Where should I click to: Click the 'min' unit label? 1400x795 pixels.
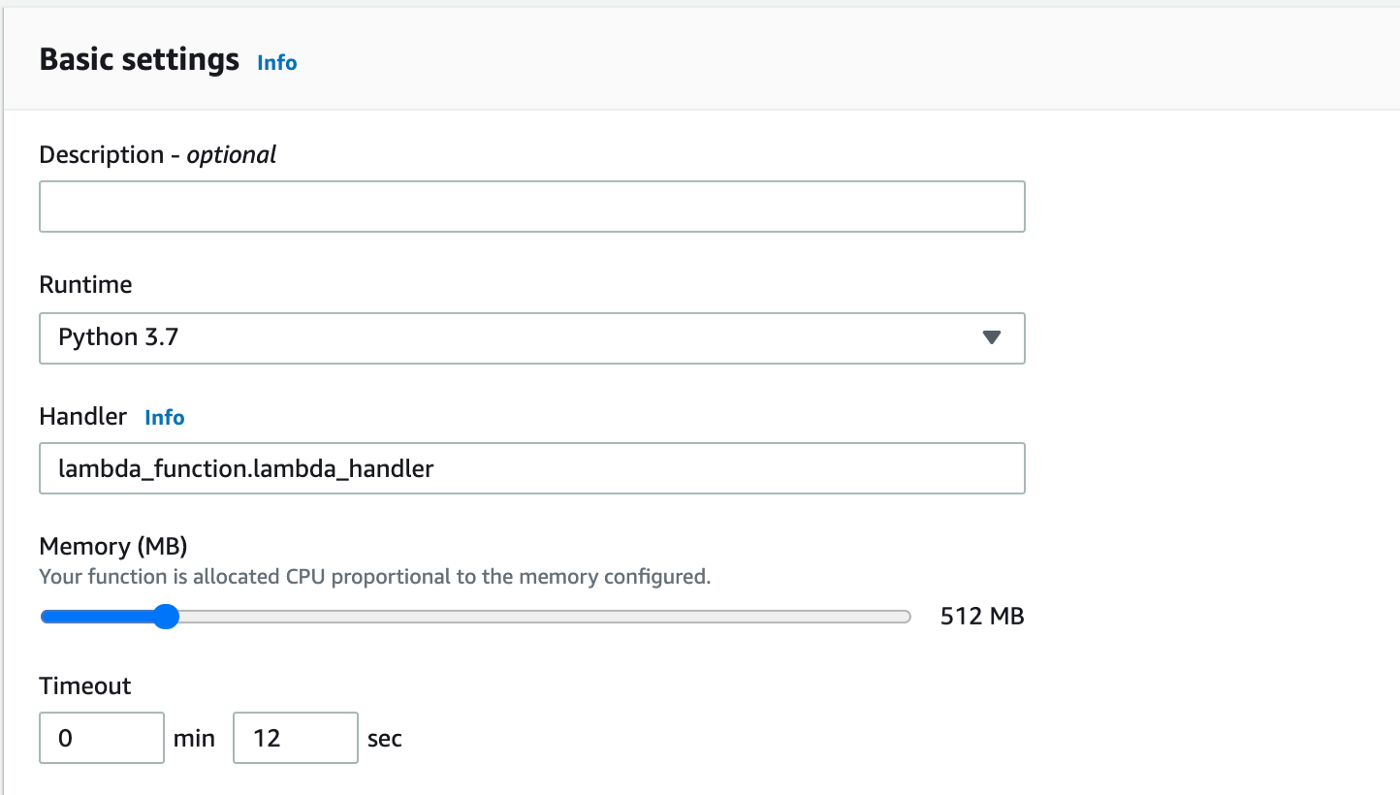tap(194, 739)
